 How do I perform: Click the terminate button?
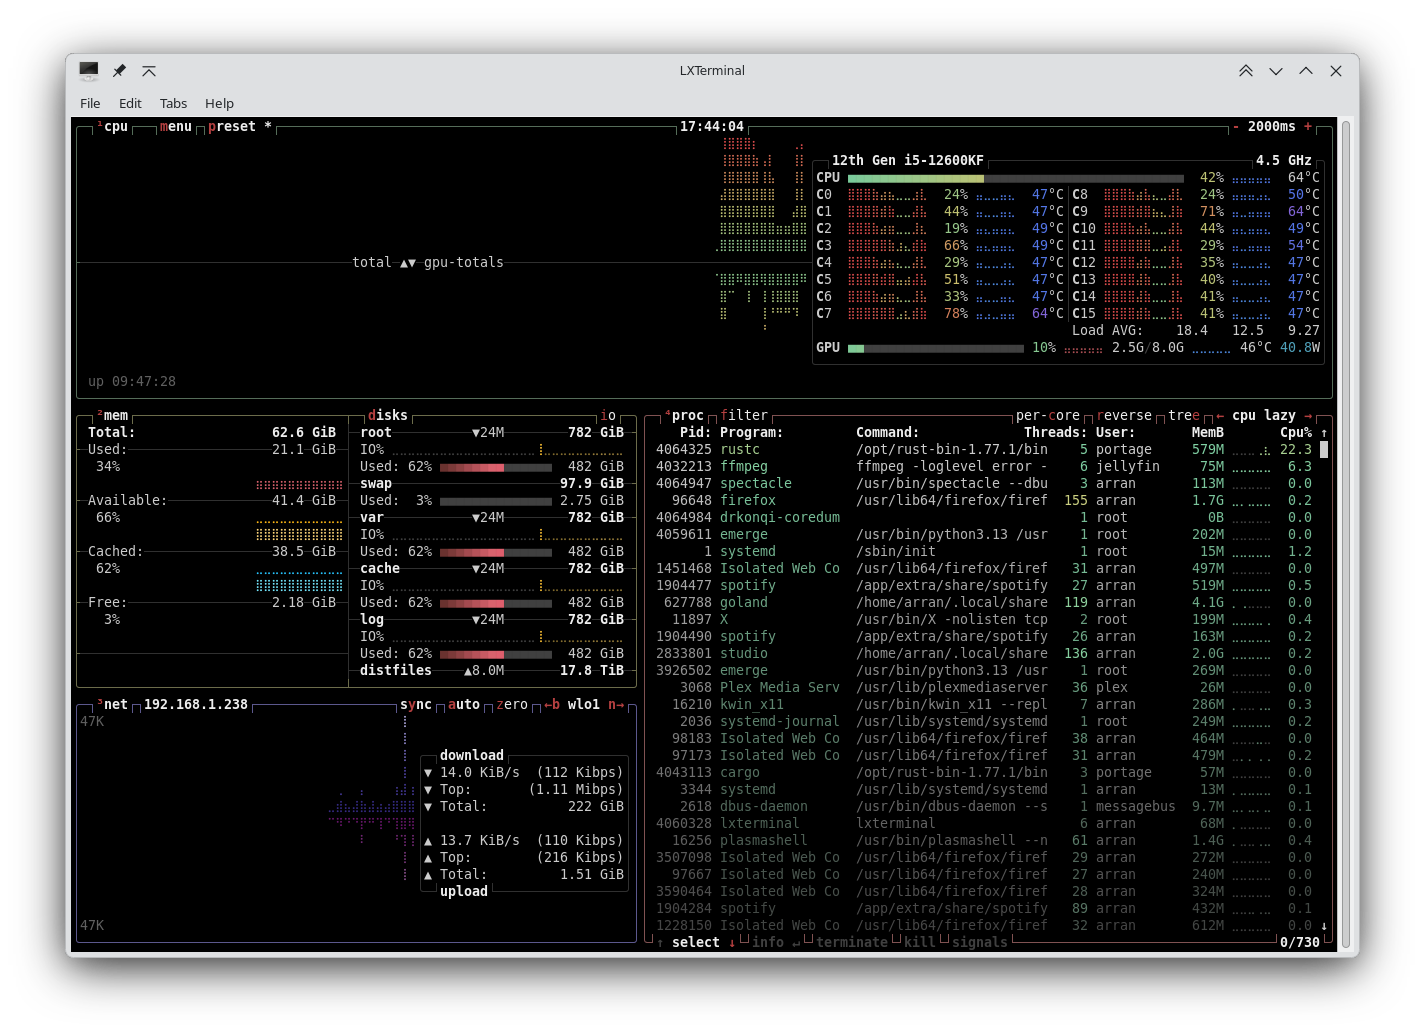tap(852, 942)
